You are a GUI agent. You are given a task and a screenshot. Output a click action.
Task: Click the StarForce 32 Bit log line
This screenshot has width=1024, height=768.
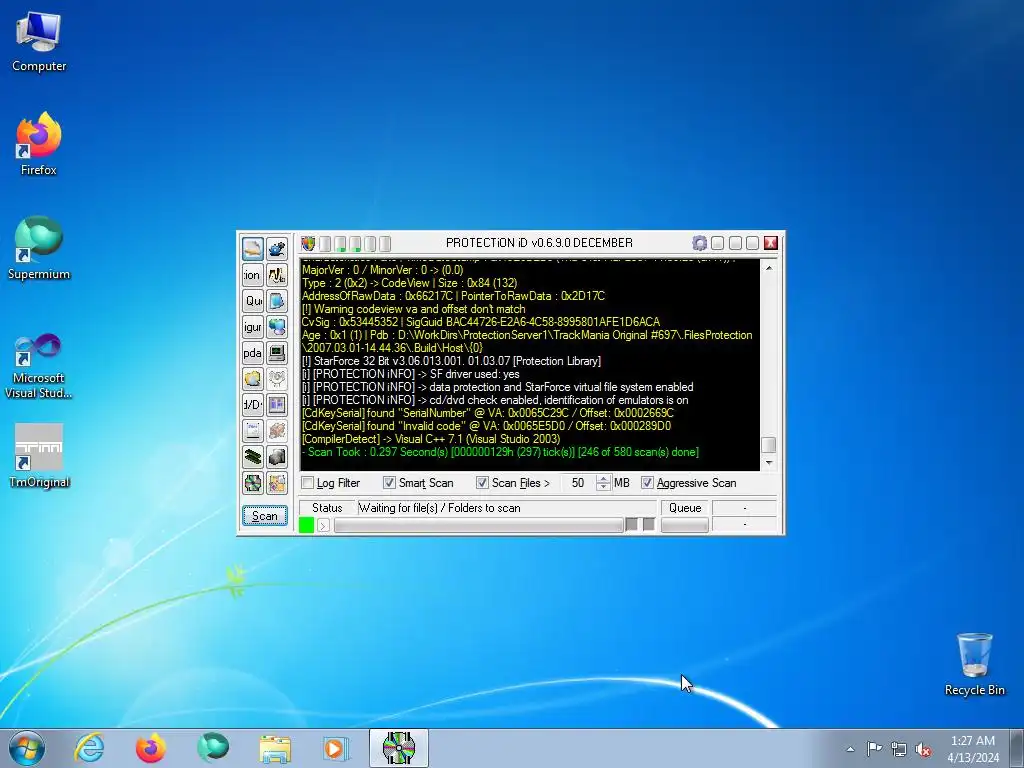451,361
